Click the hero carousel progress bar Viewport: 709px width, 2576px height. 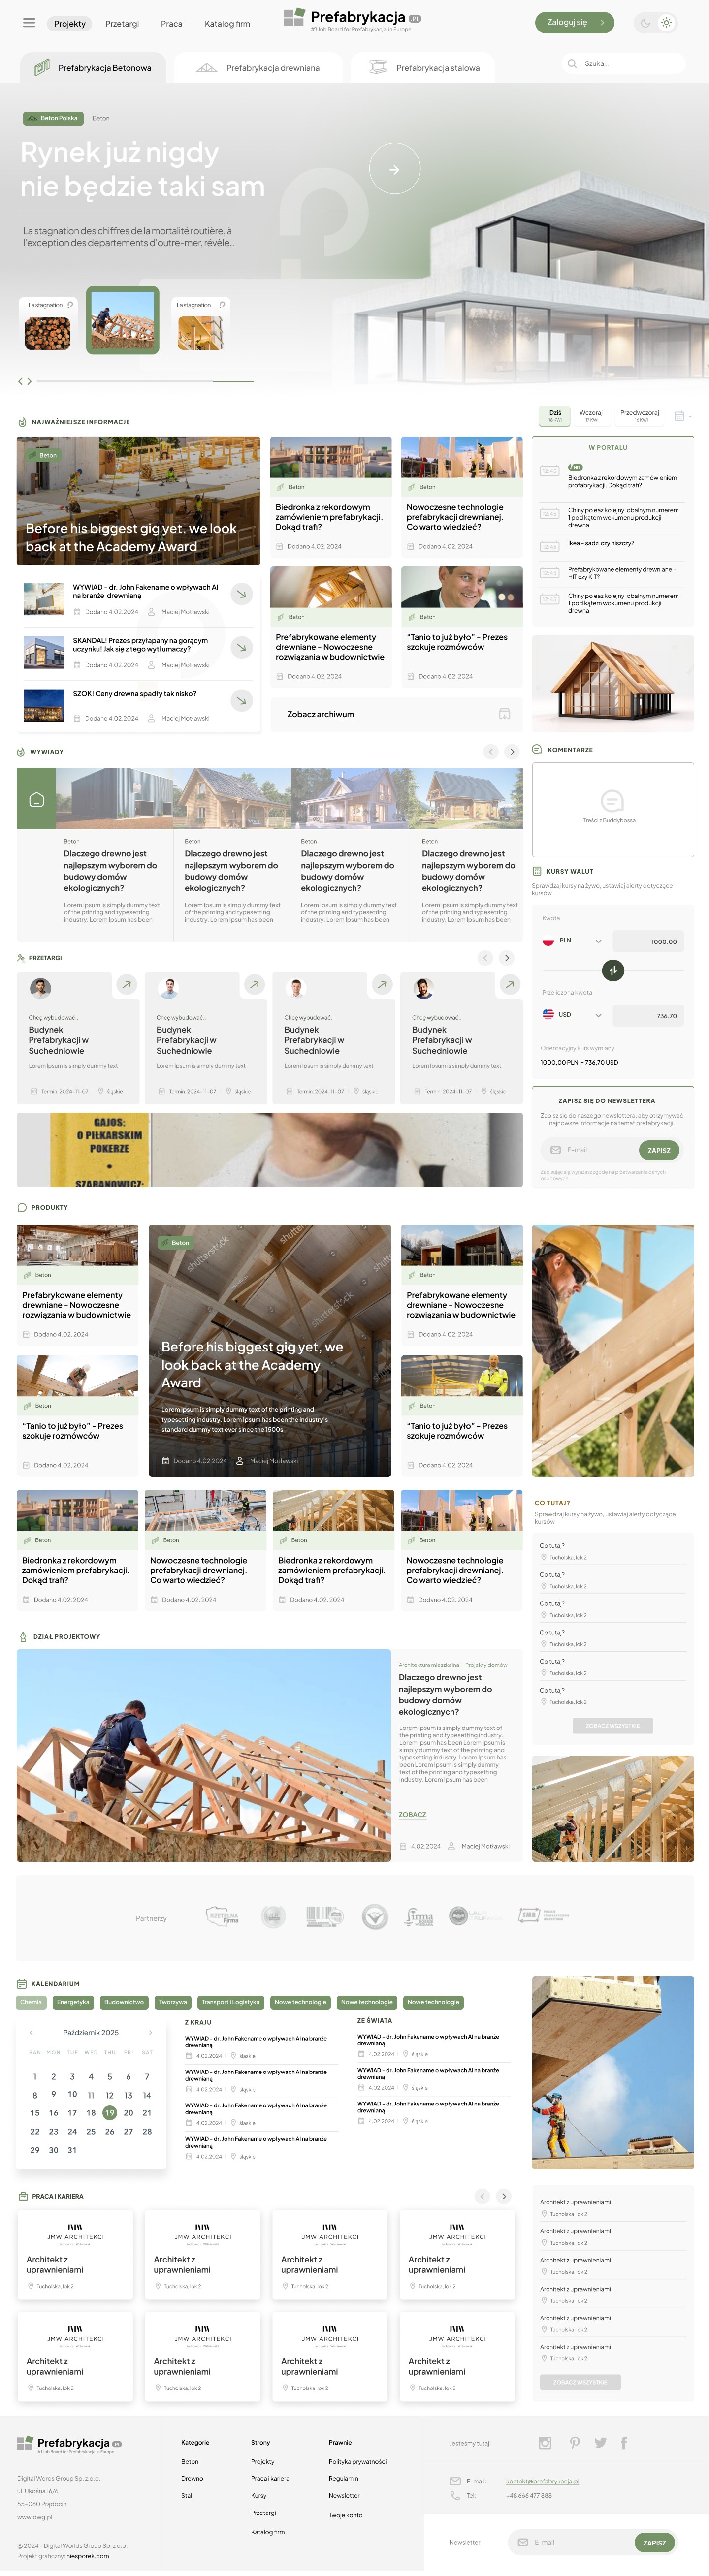(x=145, y=381)
